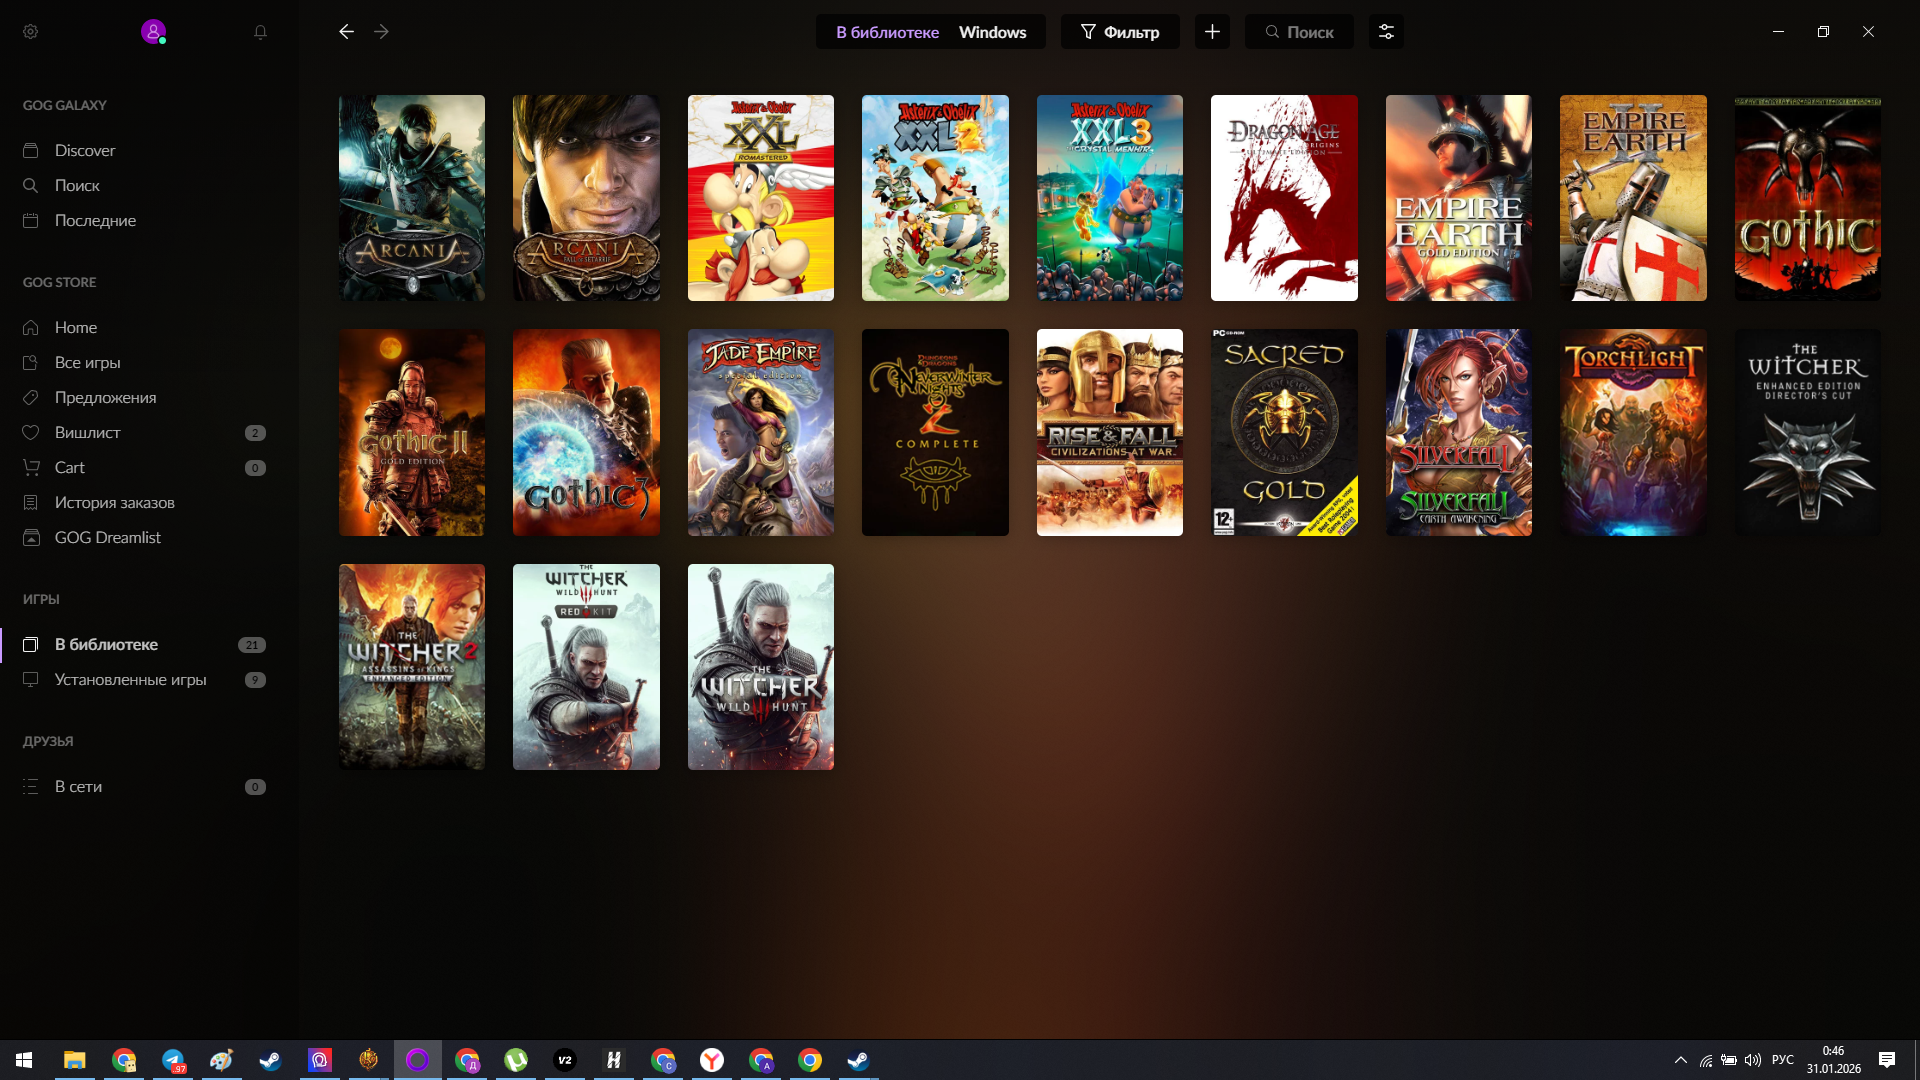Click the Поиск field in top bar

pyautogui.click(x=1300, y=32)
